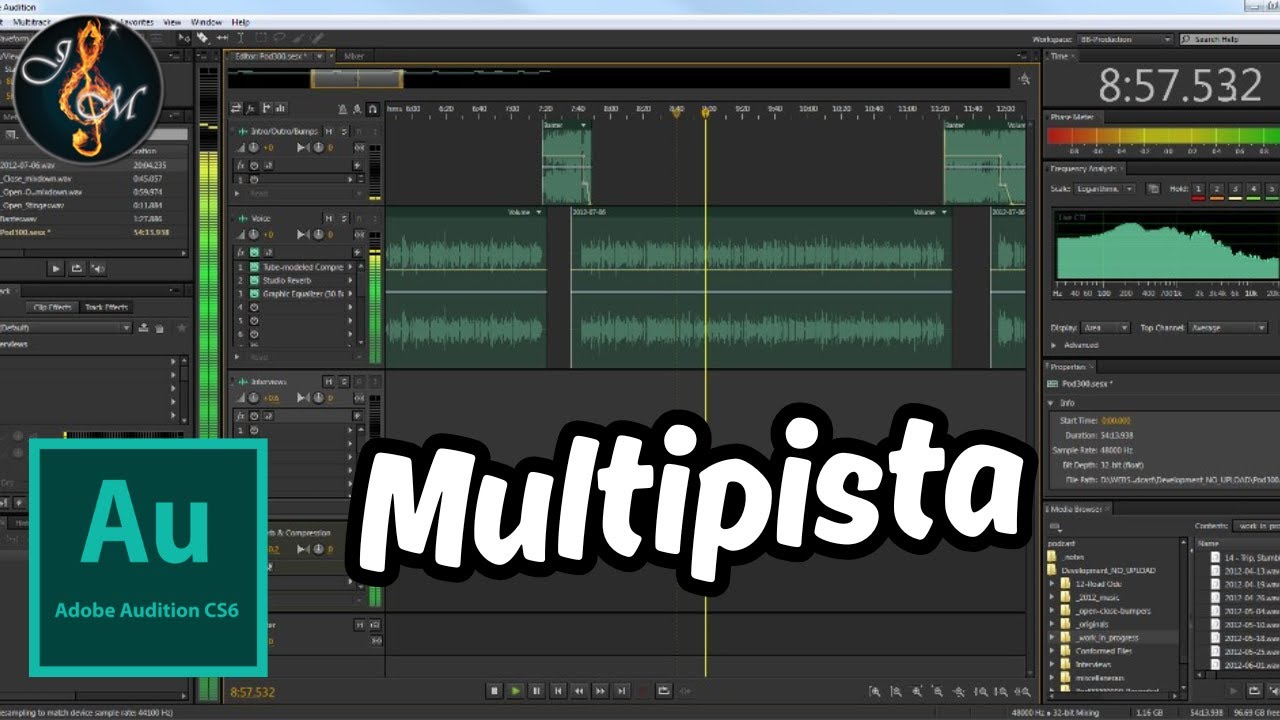Image resolution: width=1280 pixels, height=720 pixels.
Task: Open the Display Area dropdown
Action: [x=1105, y=327]
